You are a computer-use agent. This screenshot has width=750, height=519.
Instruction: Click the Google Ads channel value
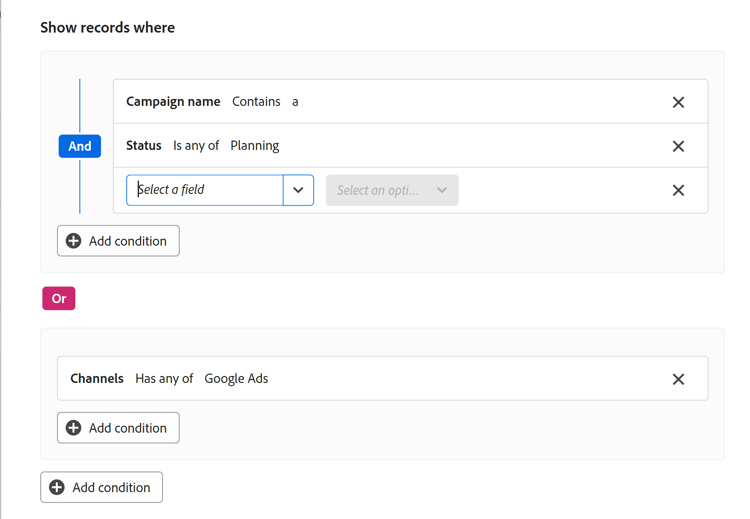click(x=236, y=379)
